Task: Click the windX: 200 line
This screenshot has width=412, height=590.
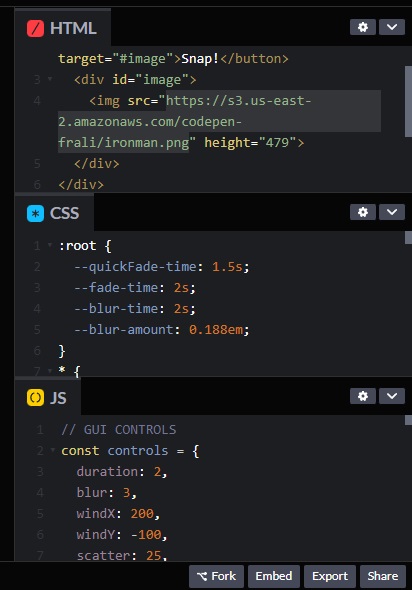Action: coord(118,514)
